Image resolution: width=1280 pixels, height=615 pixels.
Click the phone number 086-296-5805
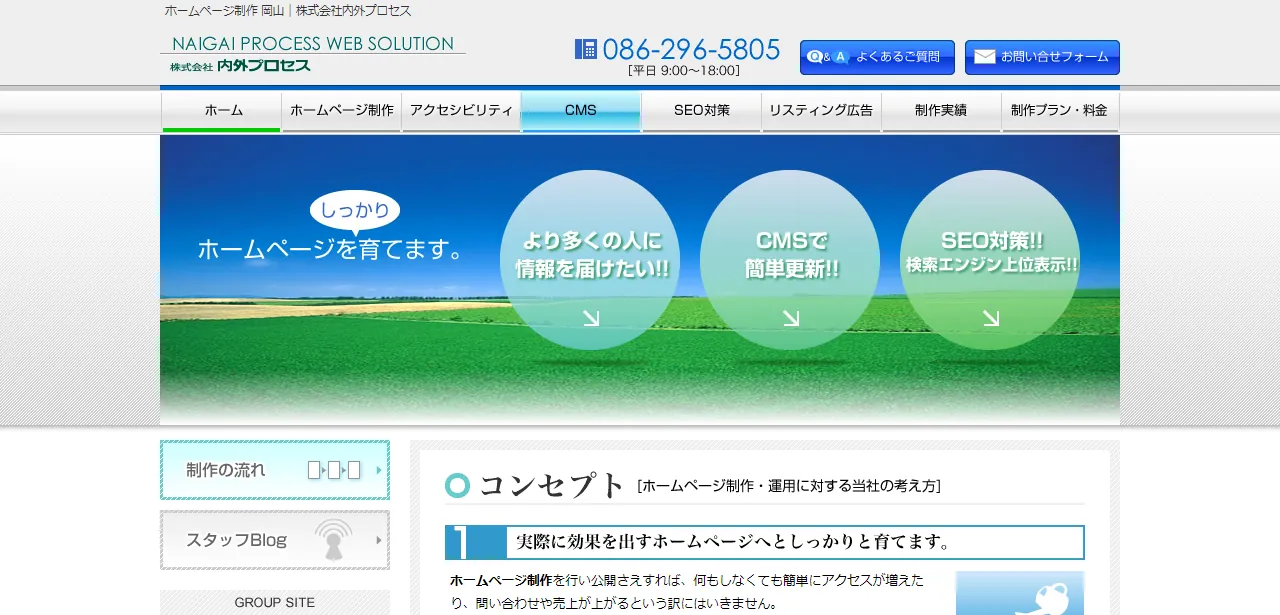tap(691, 49)
